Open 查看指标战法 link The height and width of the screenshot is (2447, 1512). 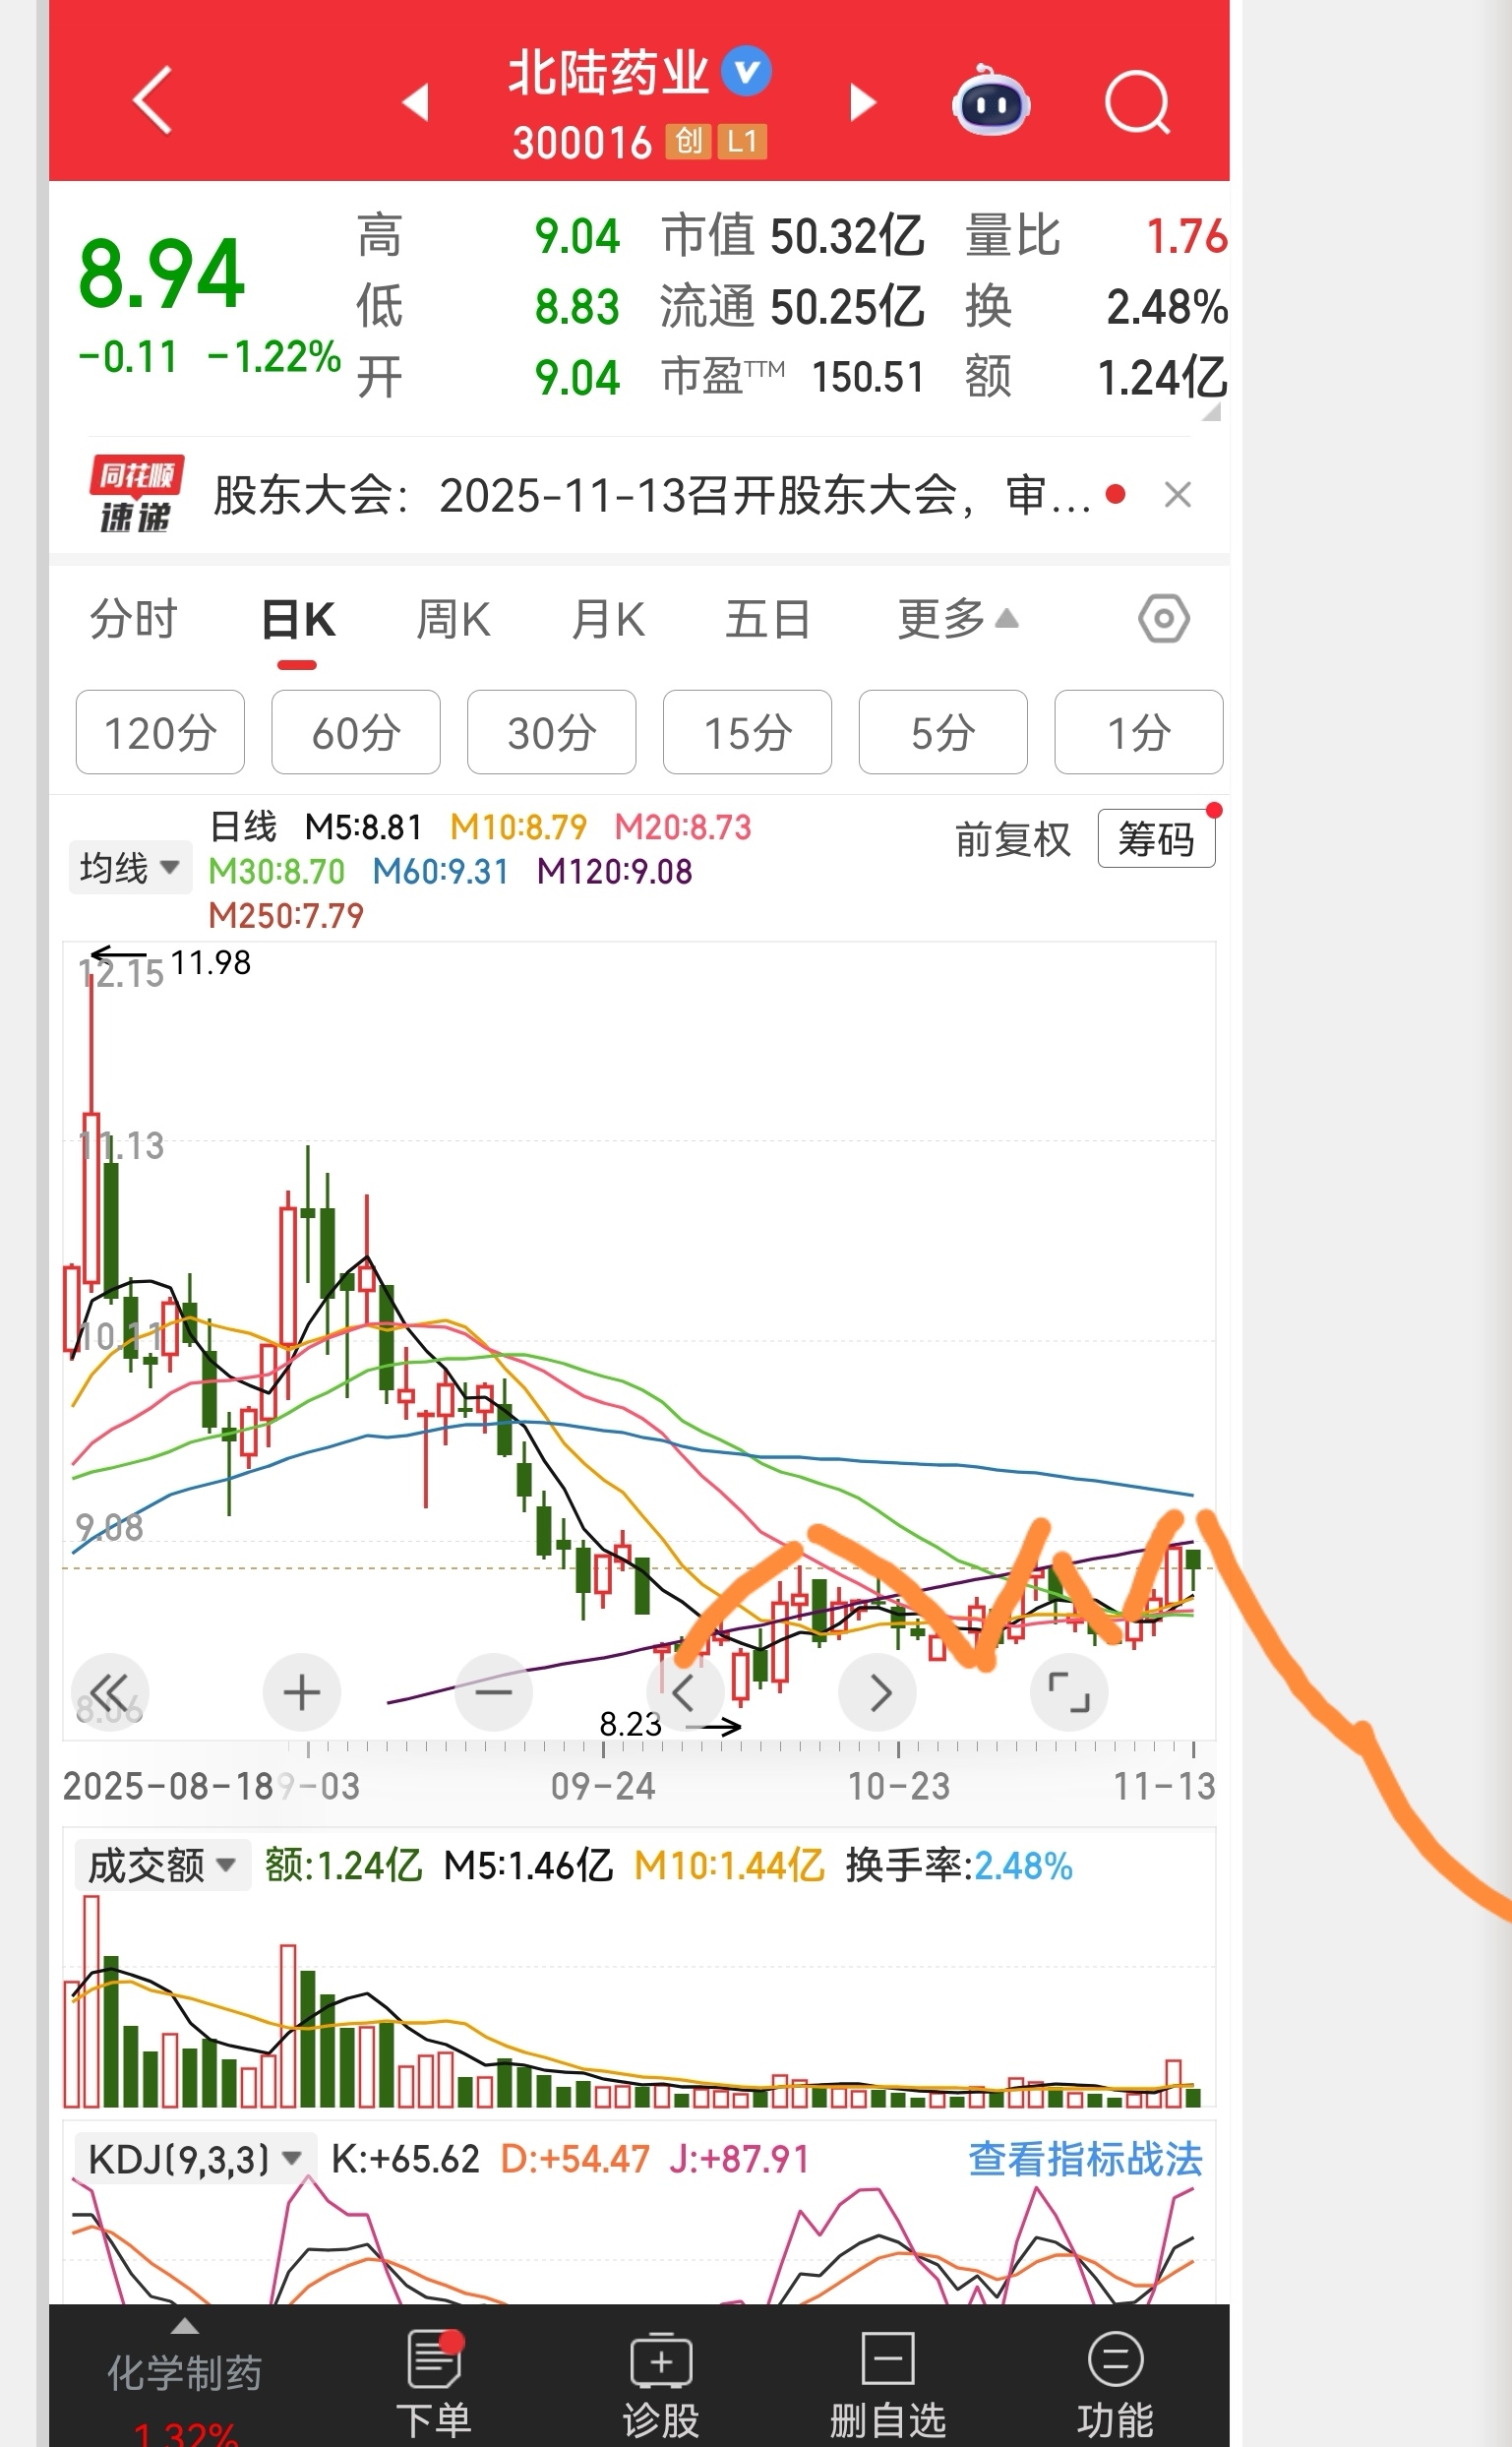click(x=1085, y=2159)
